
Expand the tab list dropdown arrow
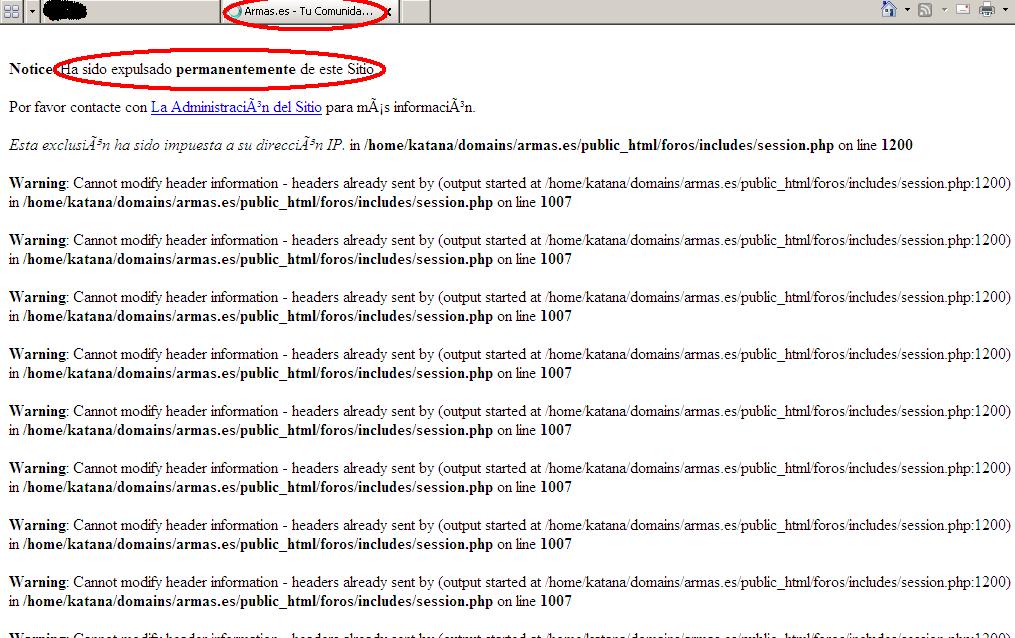(x=33, y=10)
